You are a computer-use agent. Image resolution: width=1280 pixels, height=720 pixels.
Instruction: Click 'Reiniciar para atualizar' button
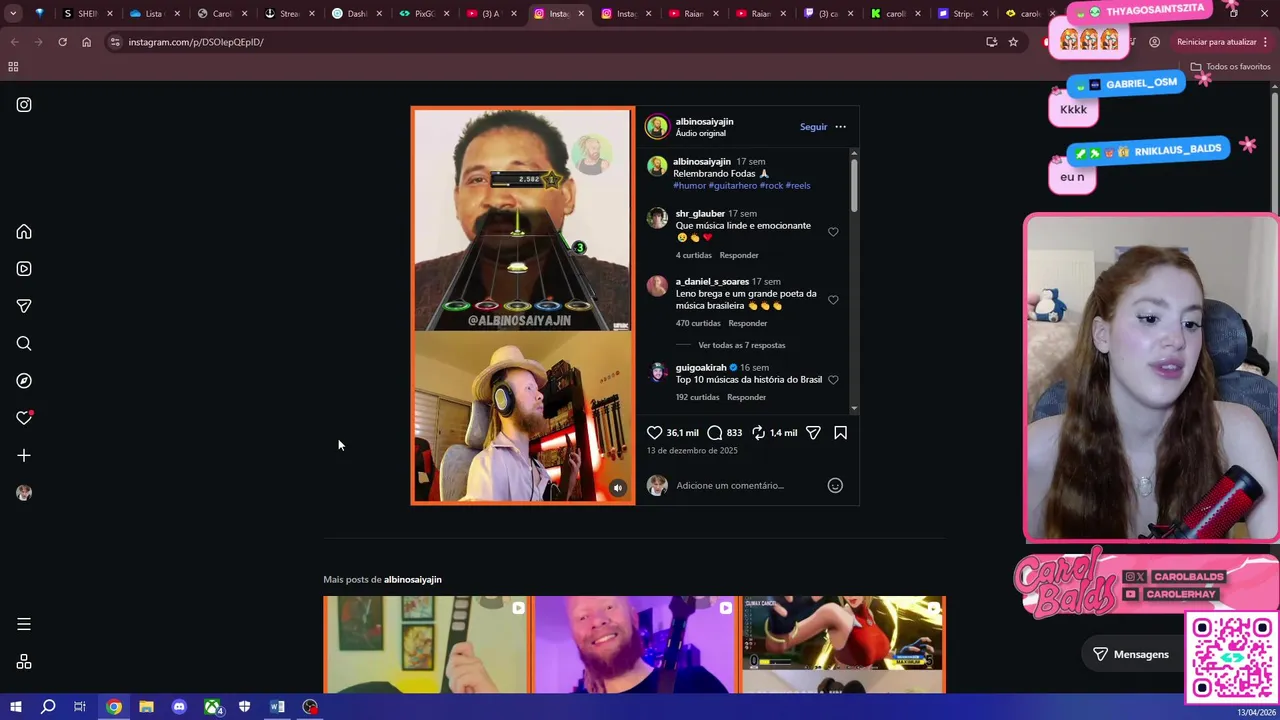click(x=1216, y=42)
